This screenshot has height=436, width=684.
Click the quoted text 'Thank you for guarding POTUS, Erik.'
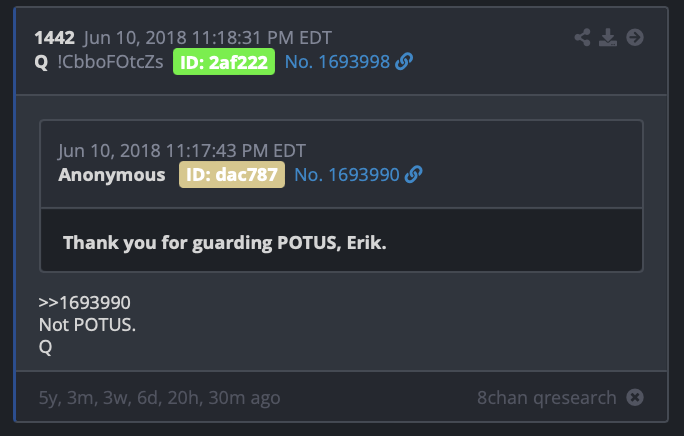click(225, 243)
